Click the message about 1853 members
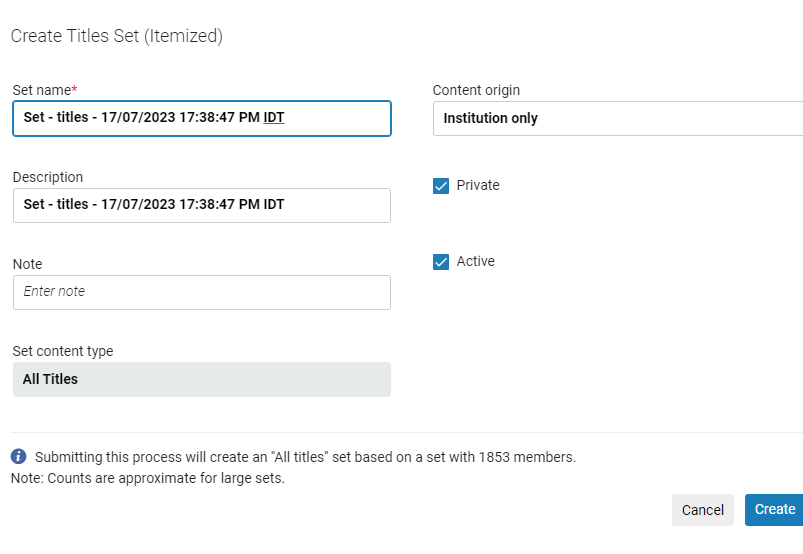 [x=305, y=457]
